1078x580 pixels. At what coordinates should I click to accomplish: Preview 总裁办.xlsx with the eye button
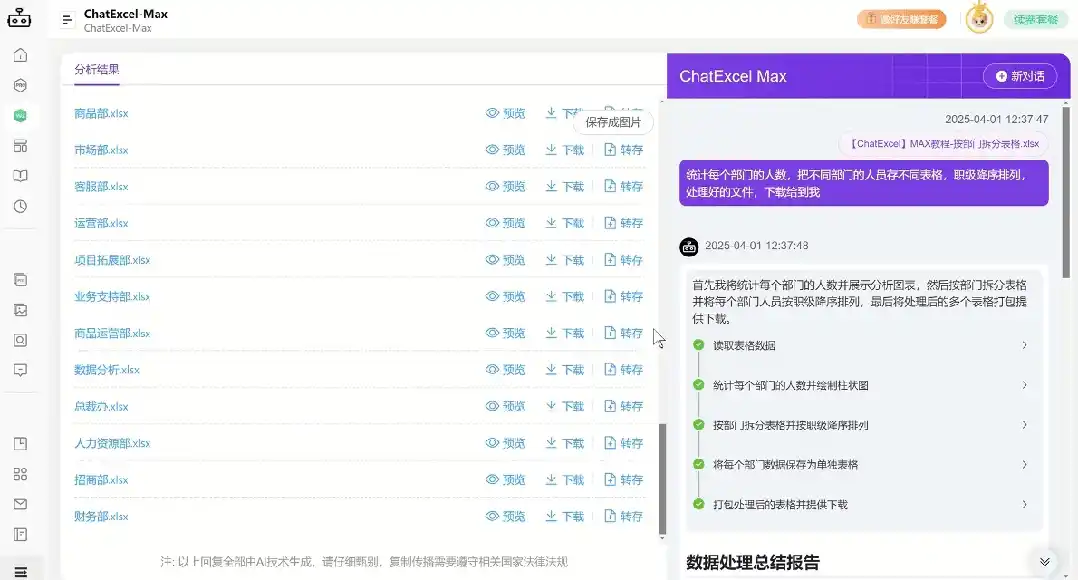505,406
